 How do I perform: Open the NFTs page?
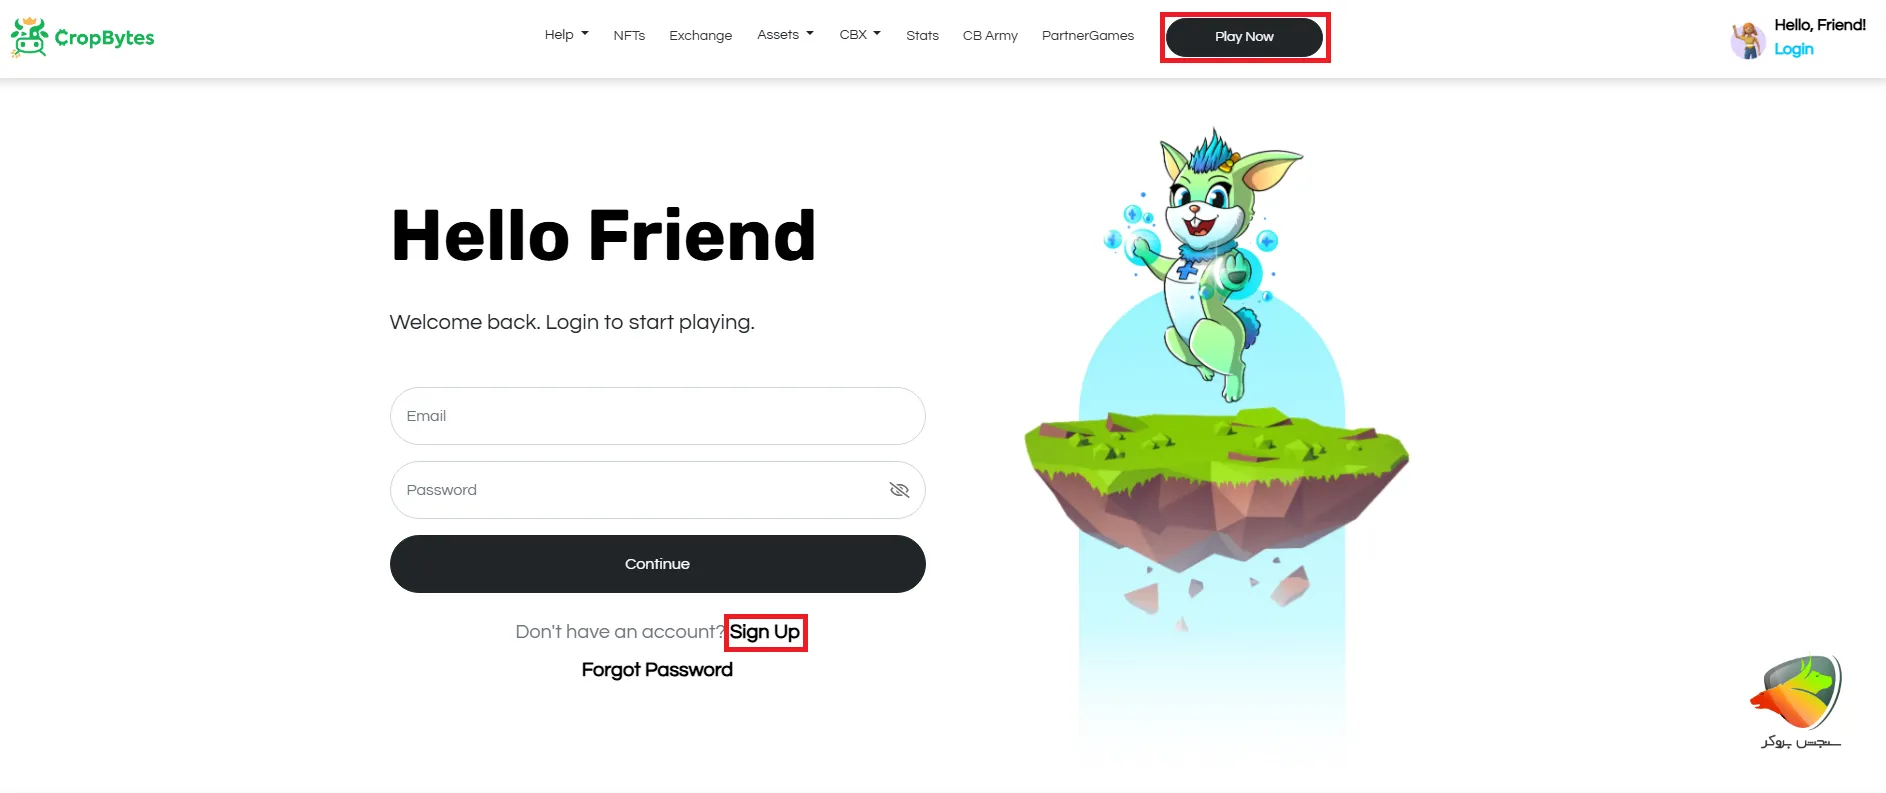click(629, 36)
